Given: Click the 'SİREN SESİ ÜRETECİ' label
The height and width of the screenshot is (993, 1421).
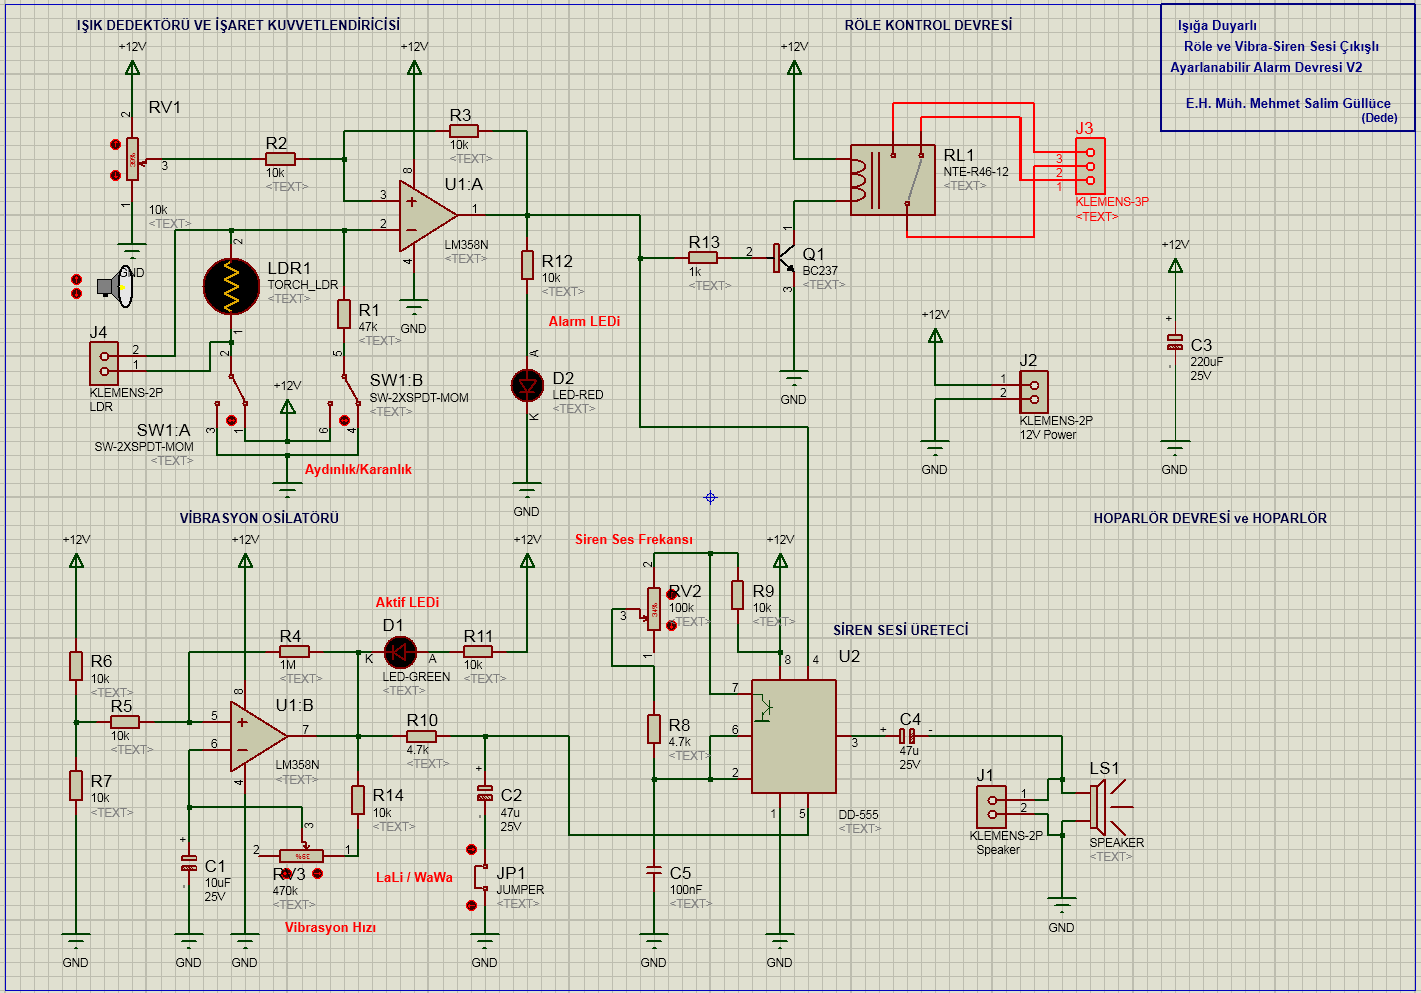Looking at the screenshot, I should 901,630.
